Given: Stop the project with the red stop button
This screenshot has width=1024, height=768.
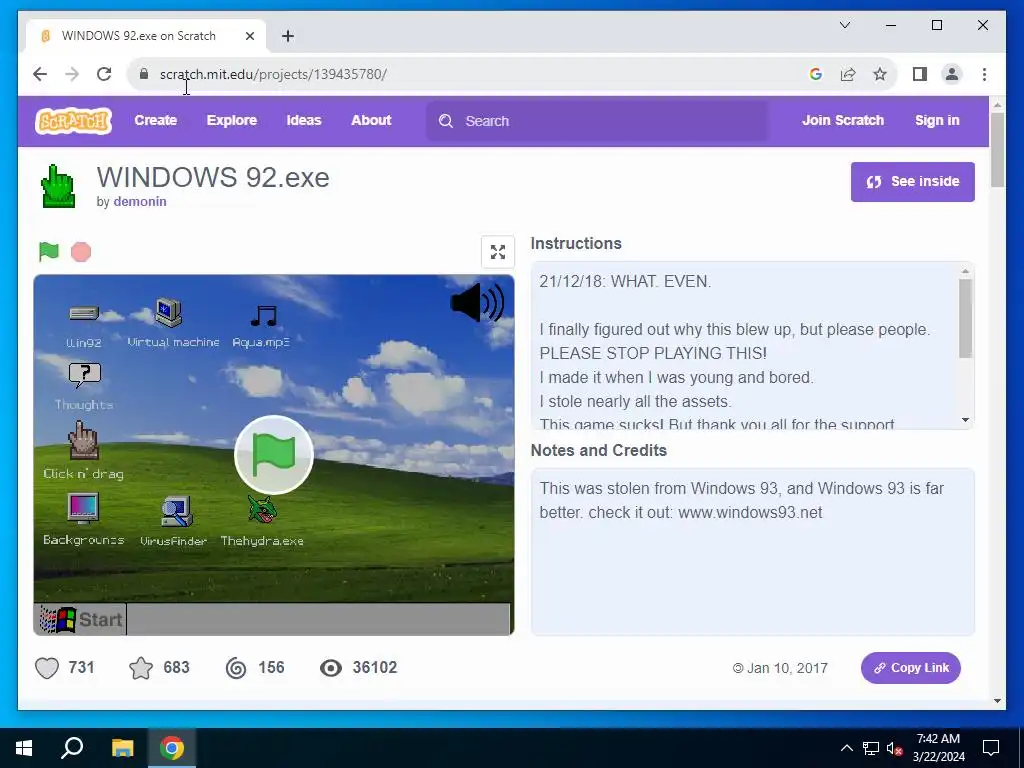Looking at the screenshot, I should pos(81,251).
